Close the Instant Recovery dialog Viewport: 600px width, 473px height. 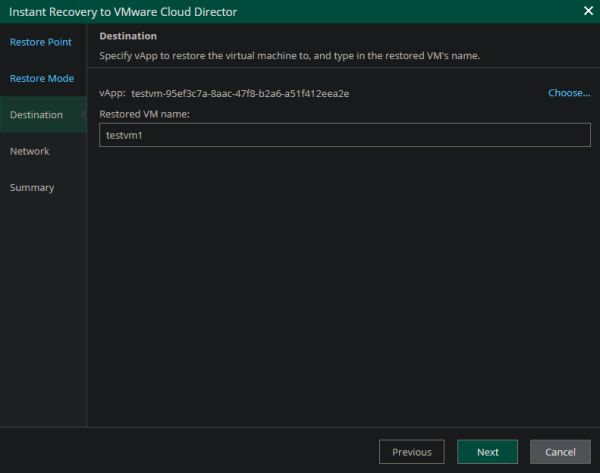(588, 11)
